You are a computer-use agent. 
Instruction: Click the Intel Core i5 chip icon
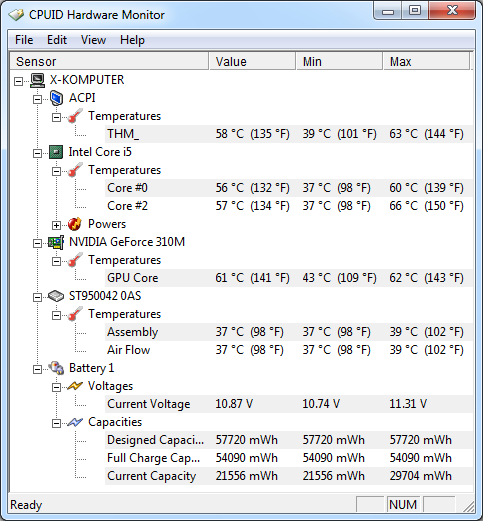(x=56, y=152)
